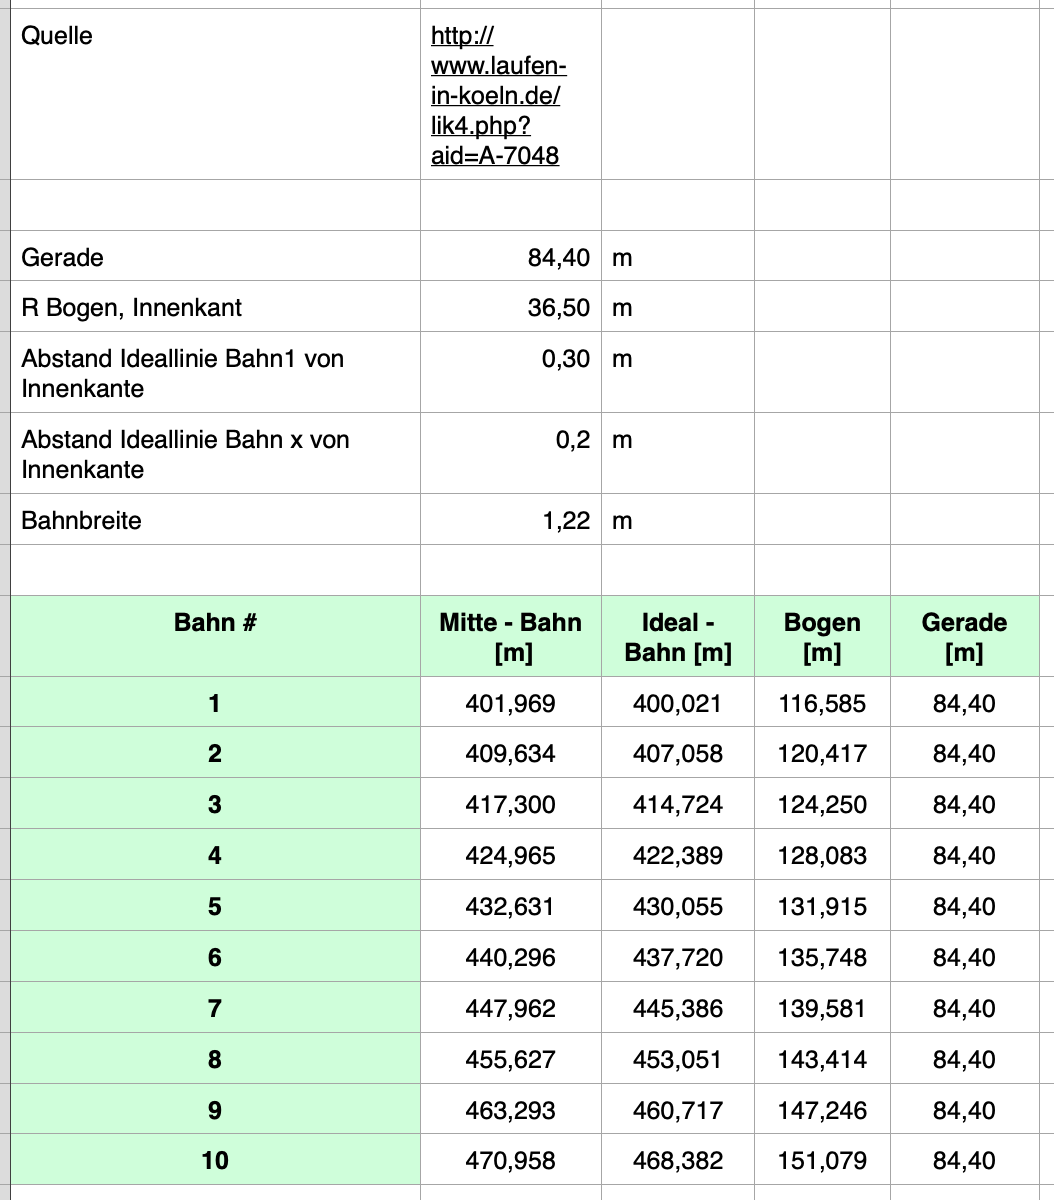Select the Bahn 10 row label cell
The image size is (1054, 1200).
(x=215, y=1161)
